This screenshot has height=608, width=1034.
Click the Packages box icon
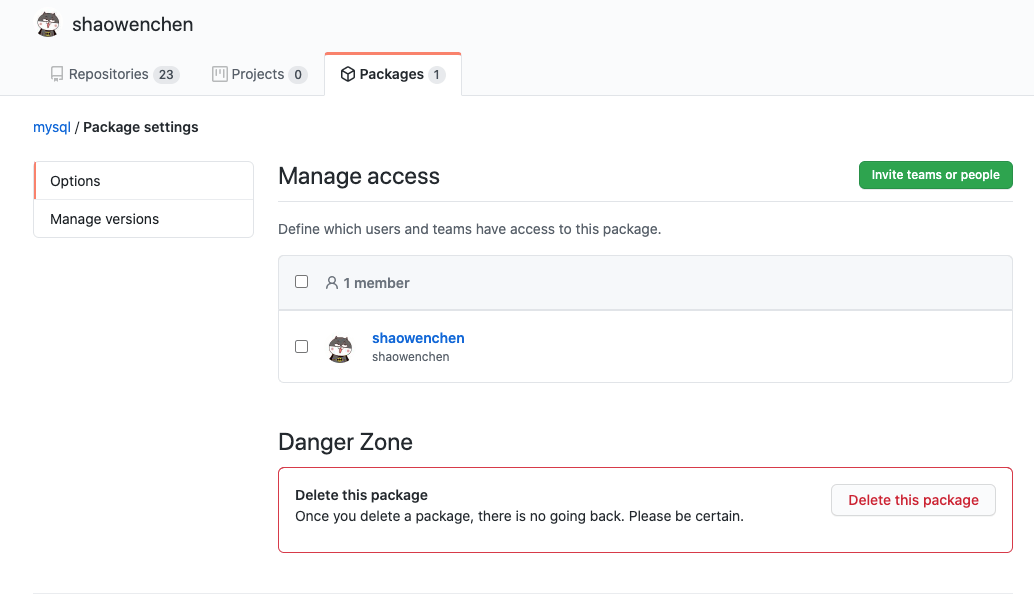tap(348, 75)
